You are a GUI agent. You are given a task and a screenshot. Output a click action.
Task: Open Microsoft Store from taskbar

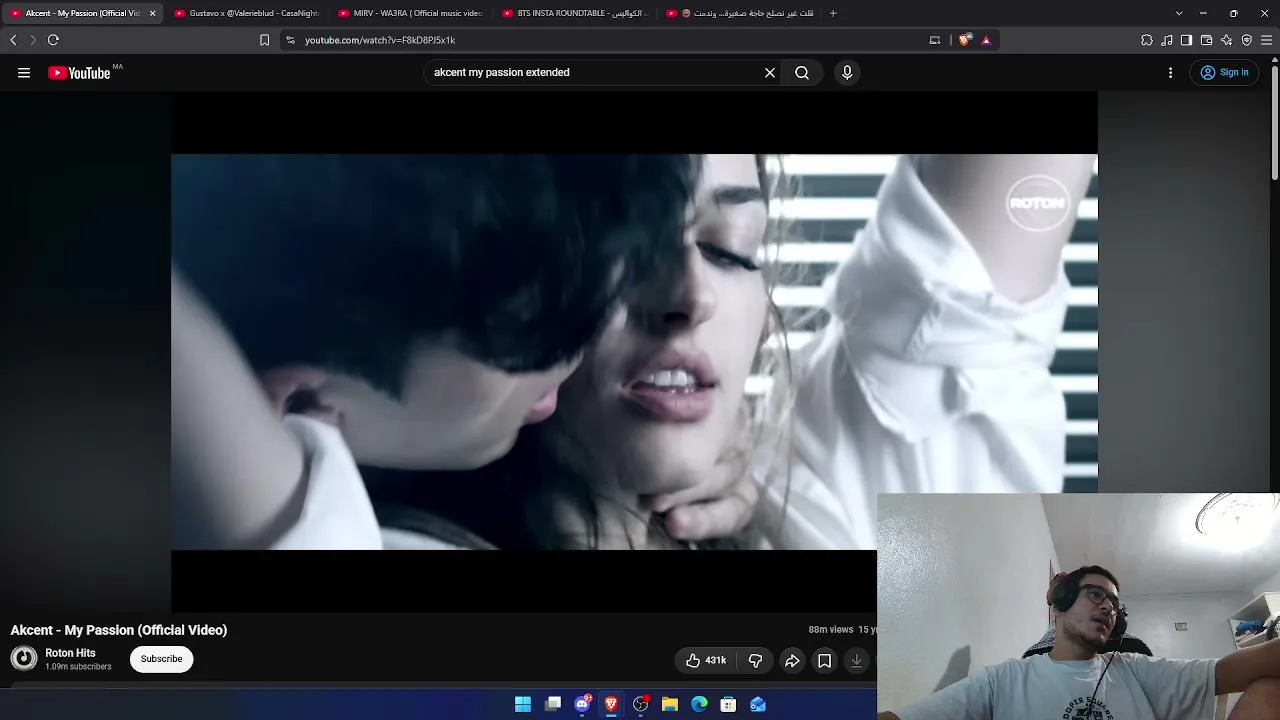pos(728,704)
